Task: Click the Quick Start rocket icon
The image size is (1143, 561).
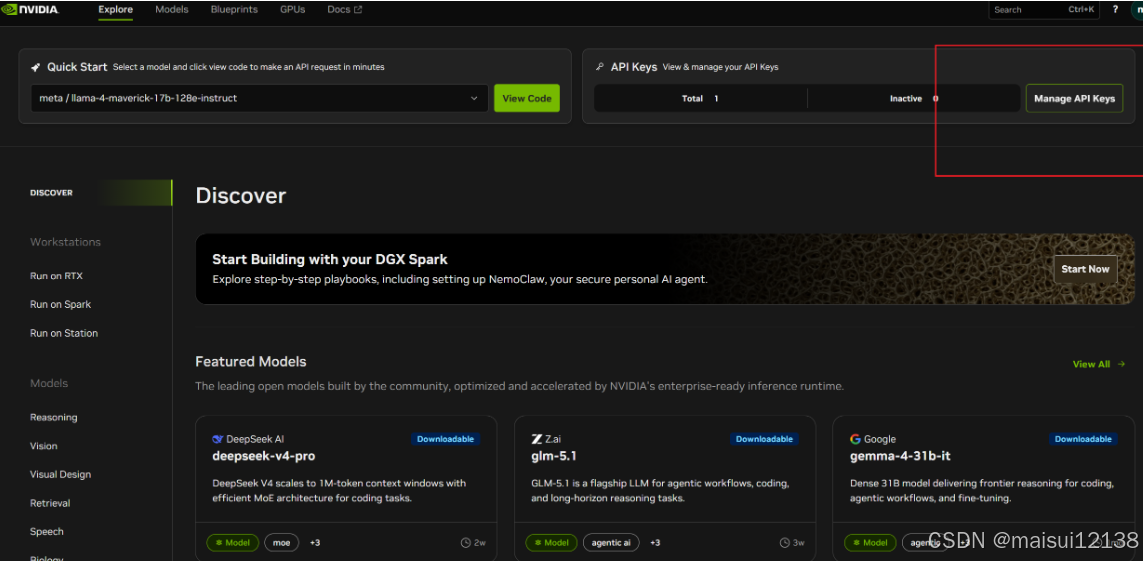Action: click(x=35, y=67)
